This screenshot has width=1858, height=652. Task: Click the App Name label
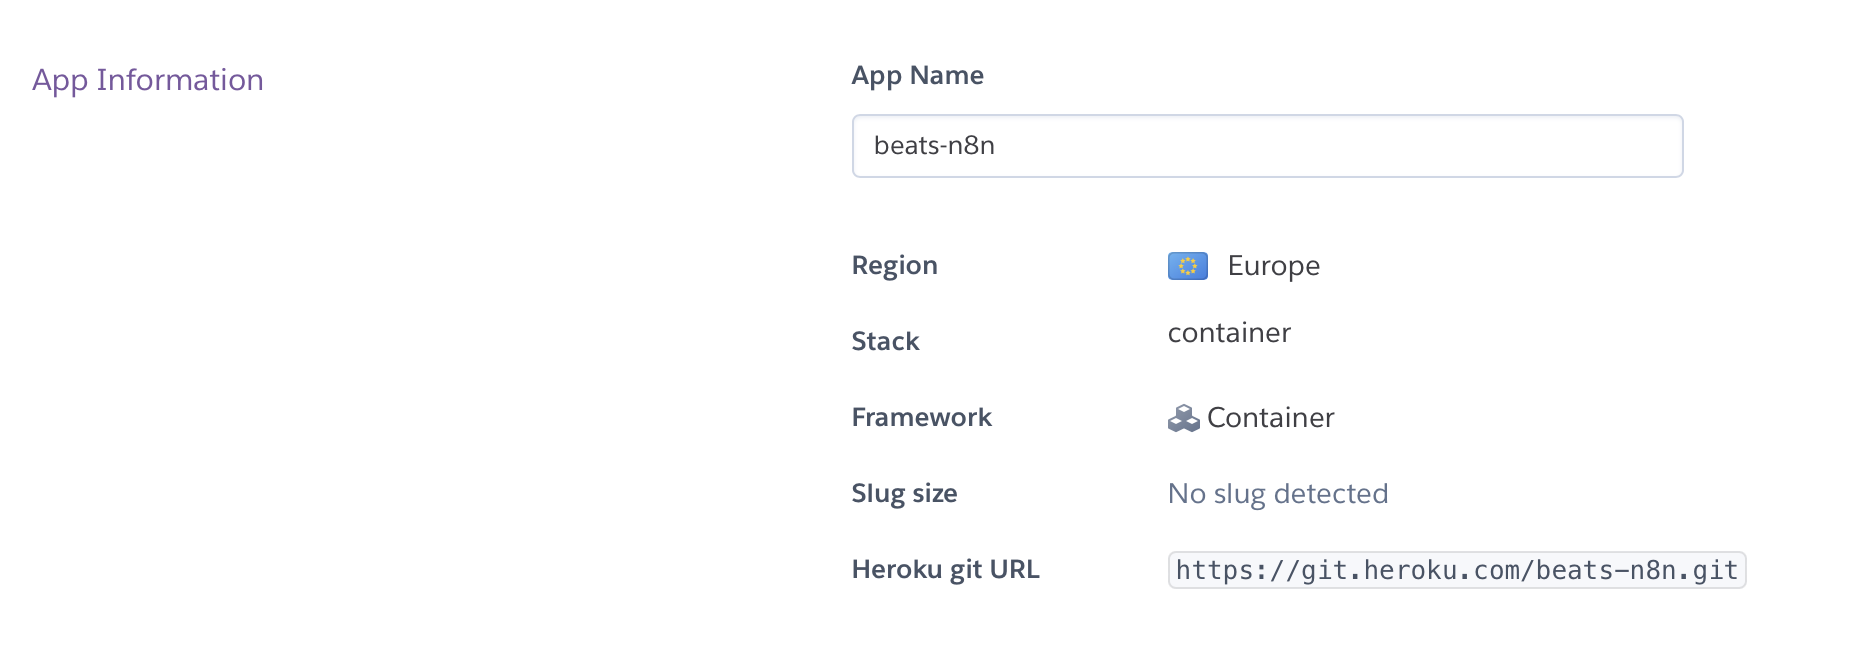[x=917, y=76]
